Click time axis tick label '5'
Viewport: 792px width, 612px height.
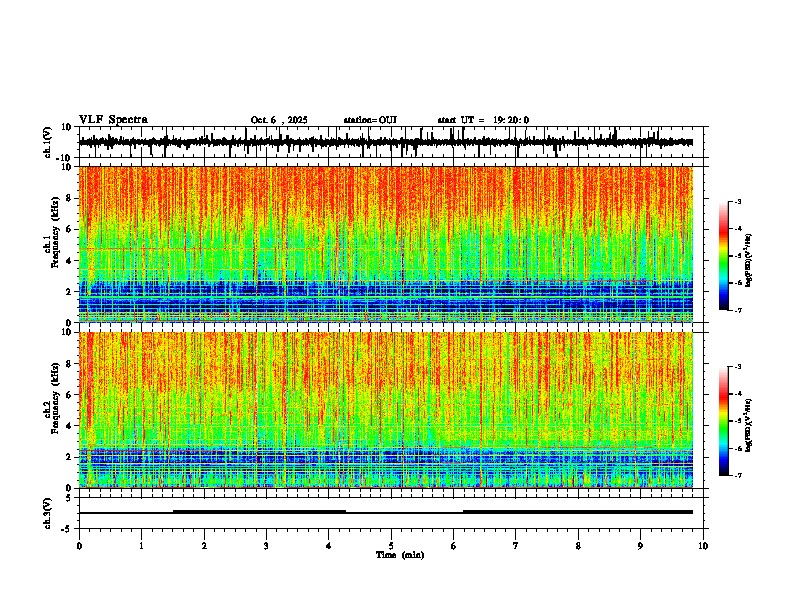[391, 546]
